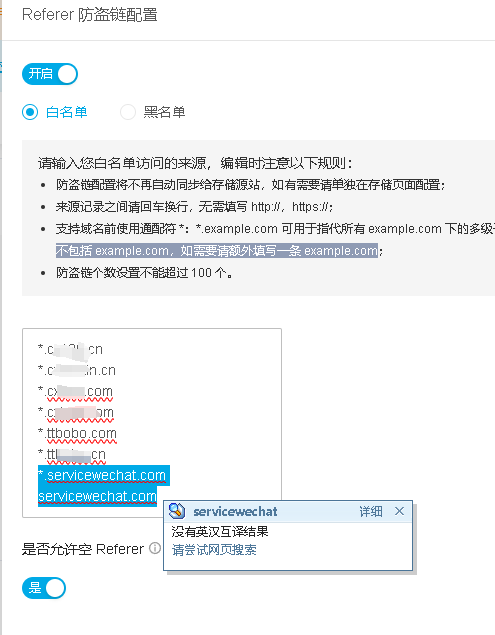
Task: Click the highlighted 不包括 example.com rule text
Action: click(x=217, y=251)
